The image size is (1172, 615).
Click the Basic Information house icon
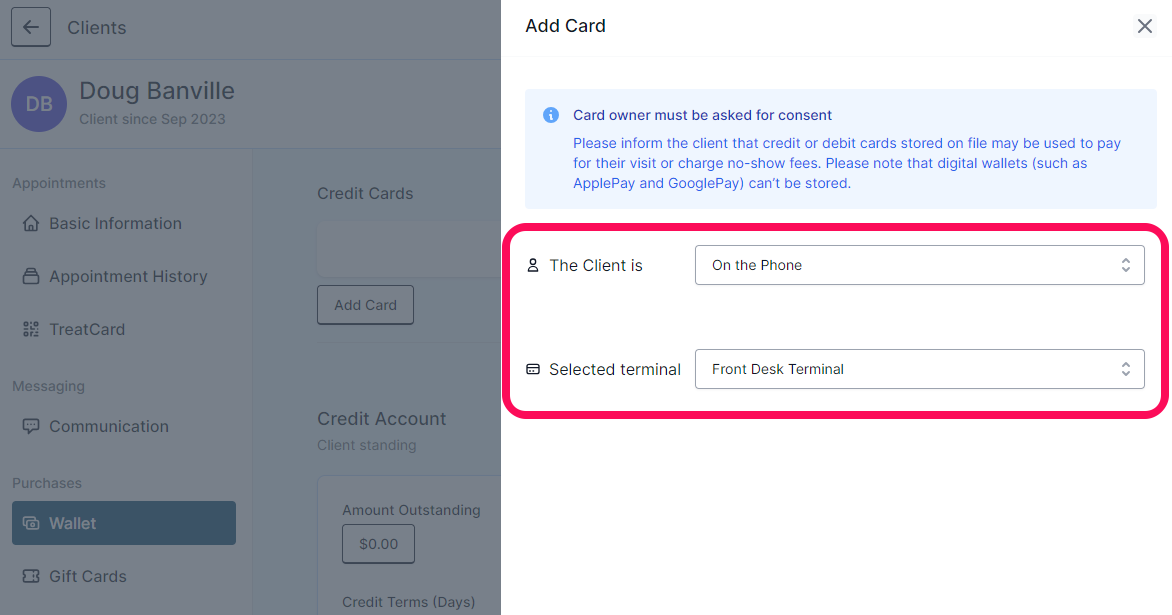click(31, 223)
